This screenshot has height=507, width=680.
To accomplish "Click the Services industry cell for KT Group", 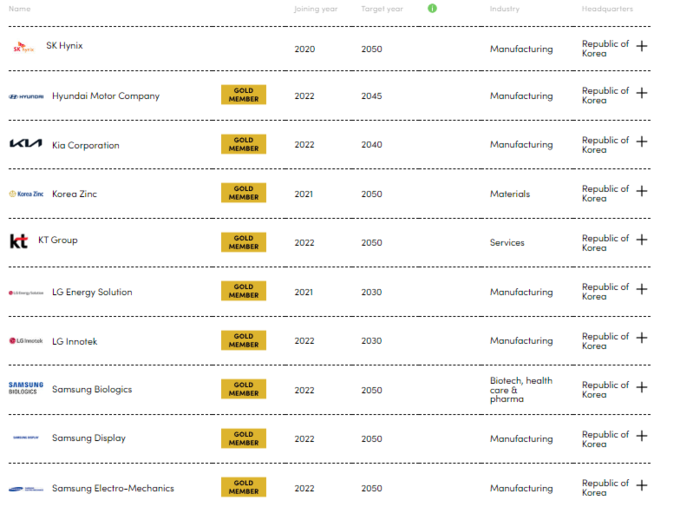I will (x=507, y=242).
